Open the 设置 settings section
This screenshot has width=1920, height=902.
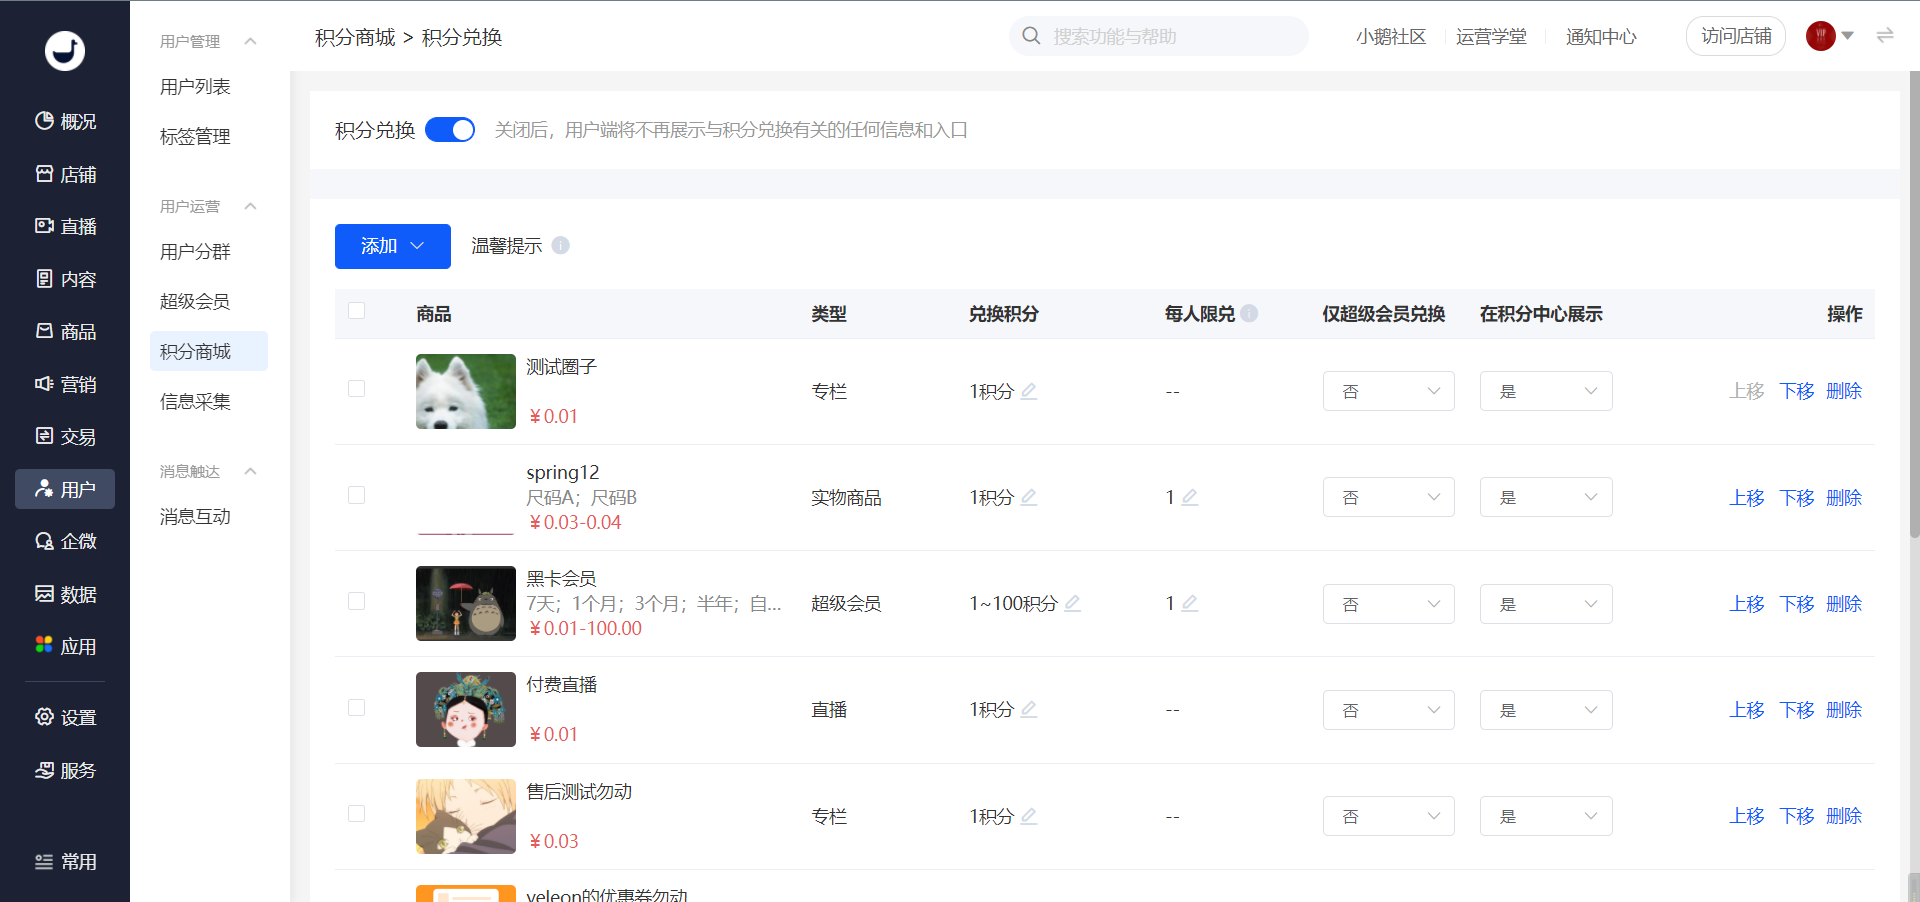click(x=65, y=717)
